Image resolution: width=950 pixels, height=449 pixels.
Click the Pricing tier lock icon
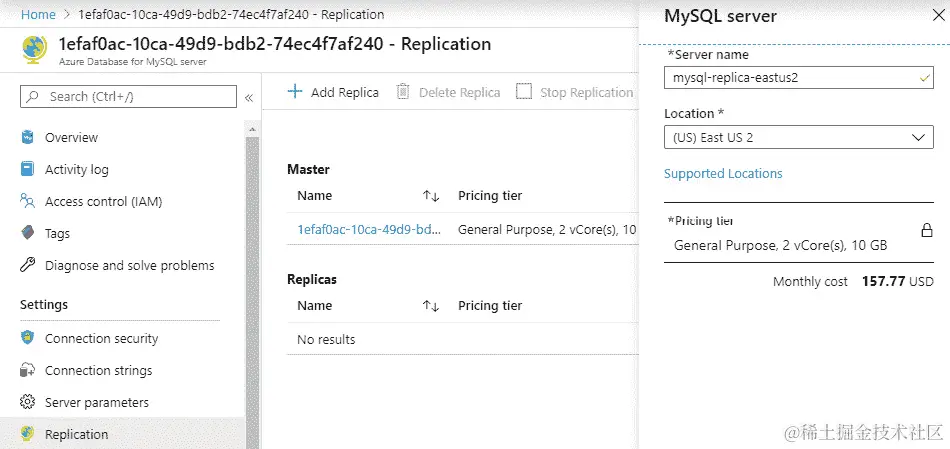coord(926,230)
